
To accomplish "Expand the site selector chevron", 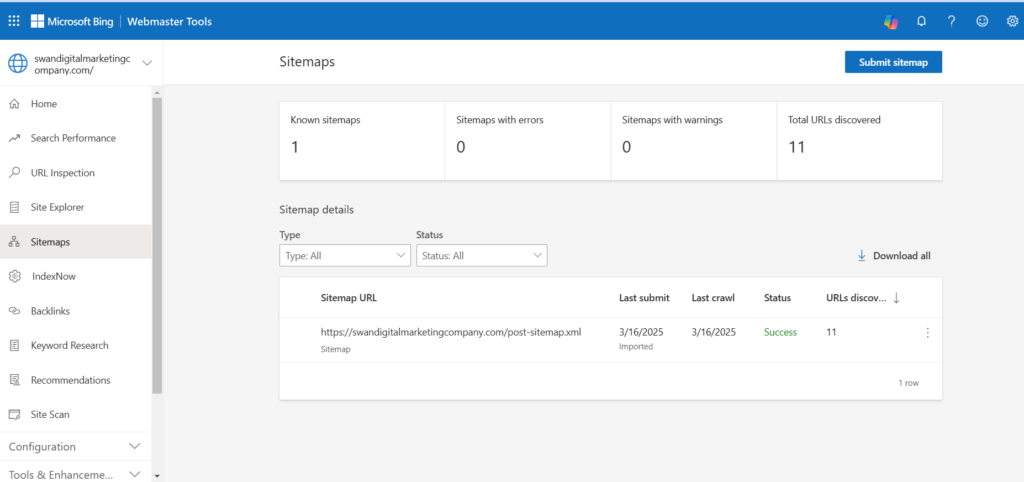I will click(147, 63).
